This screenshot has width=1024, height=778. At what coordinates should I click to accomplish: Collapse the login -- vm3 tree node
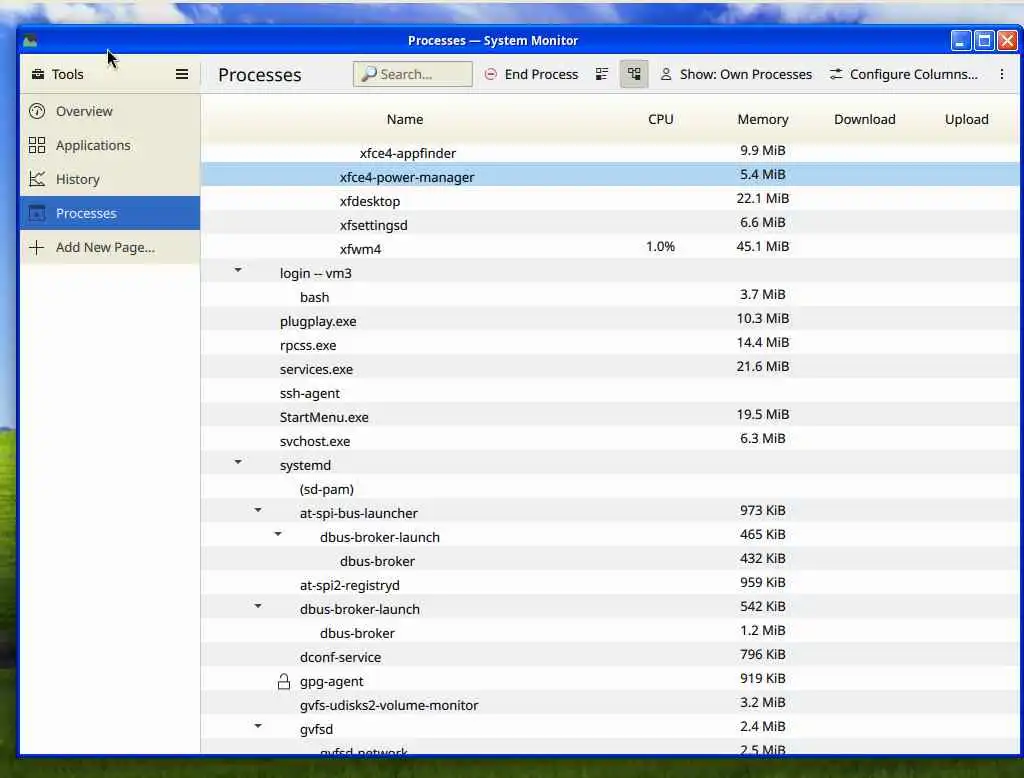[x=238, y=270]
